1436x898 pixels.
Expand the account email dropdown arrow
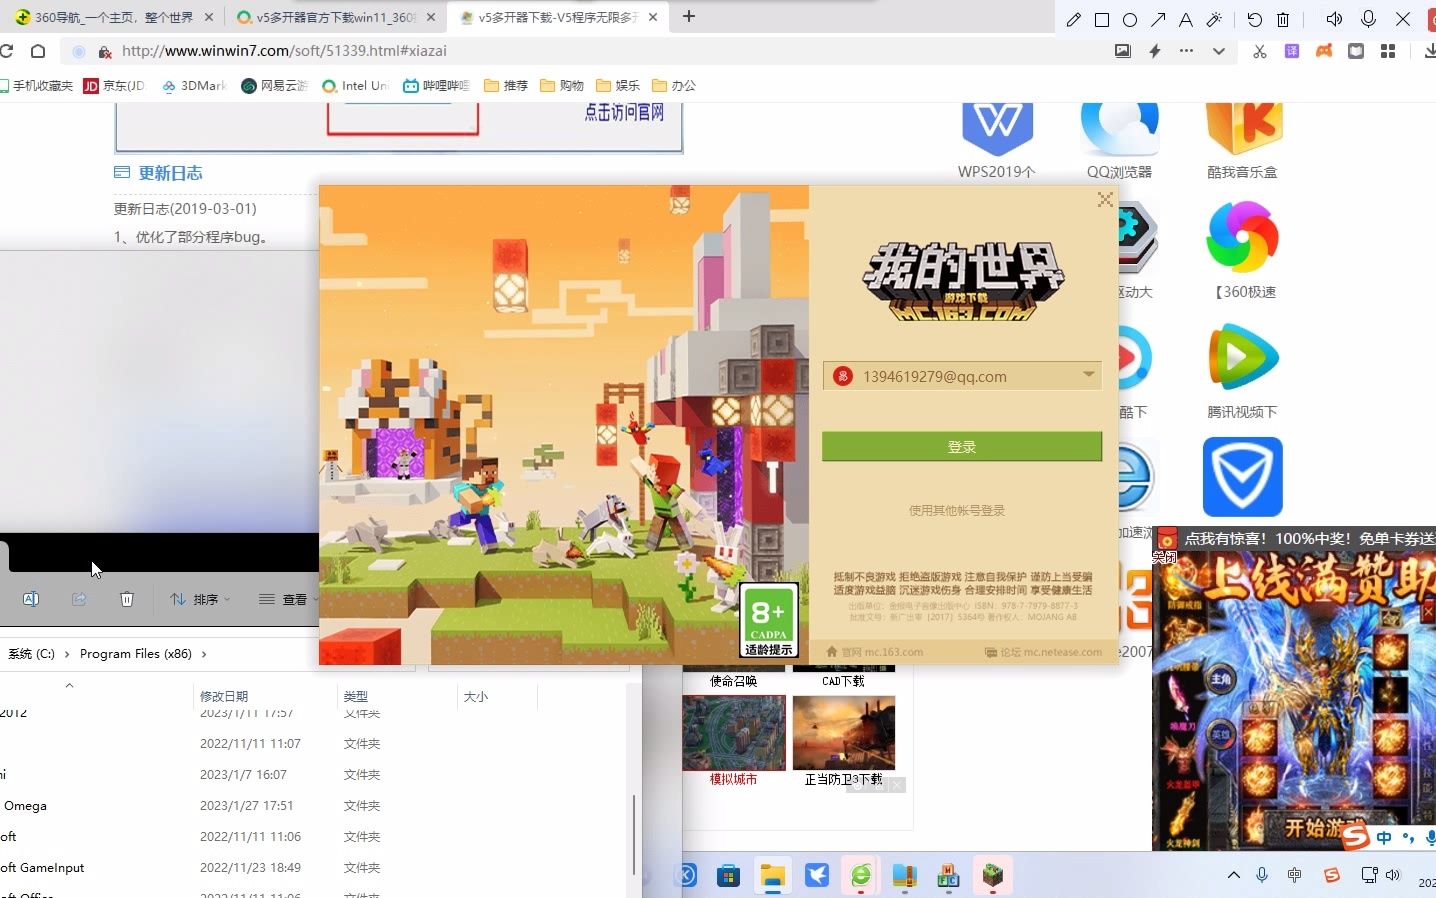[x=1088, y=375]
